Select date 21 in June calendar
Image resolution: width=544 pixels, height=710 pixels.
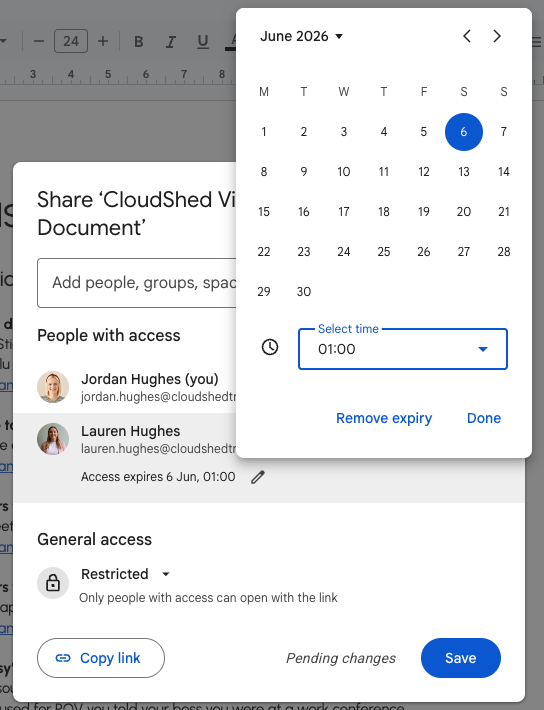pos(504,211)
